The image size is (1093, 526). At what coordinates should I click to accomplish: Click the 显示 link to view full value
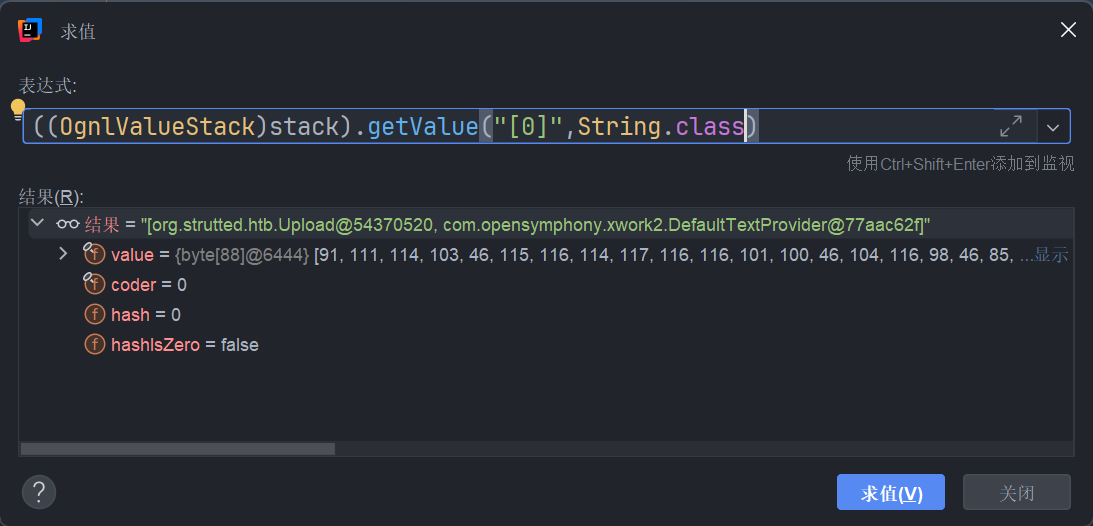[1051, 255]
